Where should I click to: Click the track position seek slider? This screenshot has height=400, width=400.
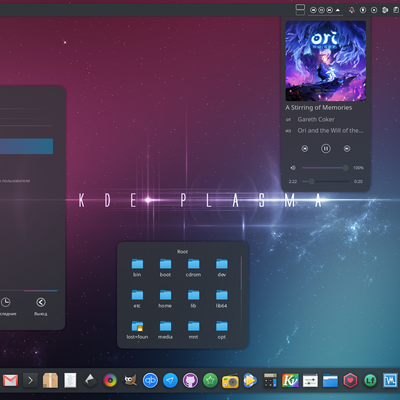pos(325,181)
